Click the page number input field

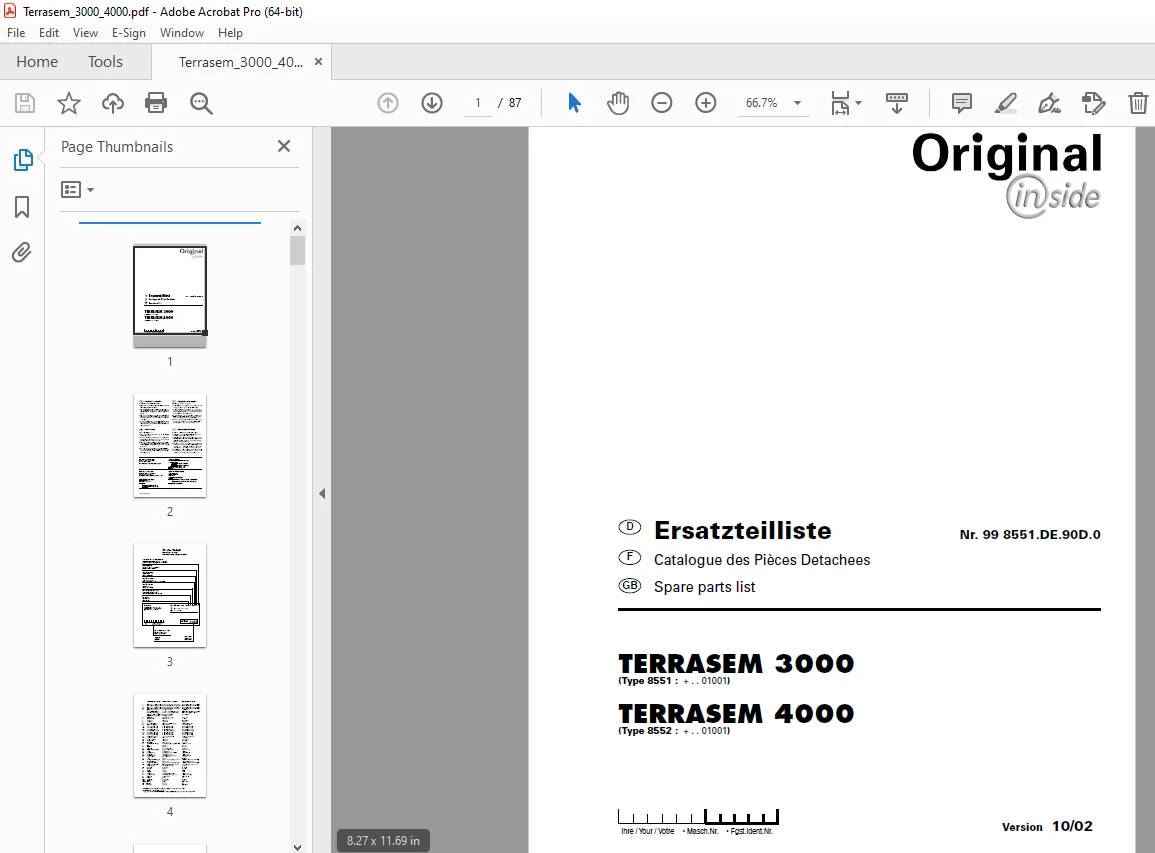coord(478,103)
